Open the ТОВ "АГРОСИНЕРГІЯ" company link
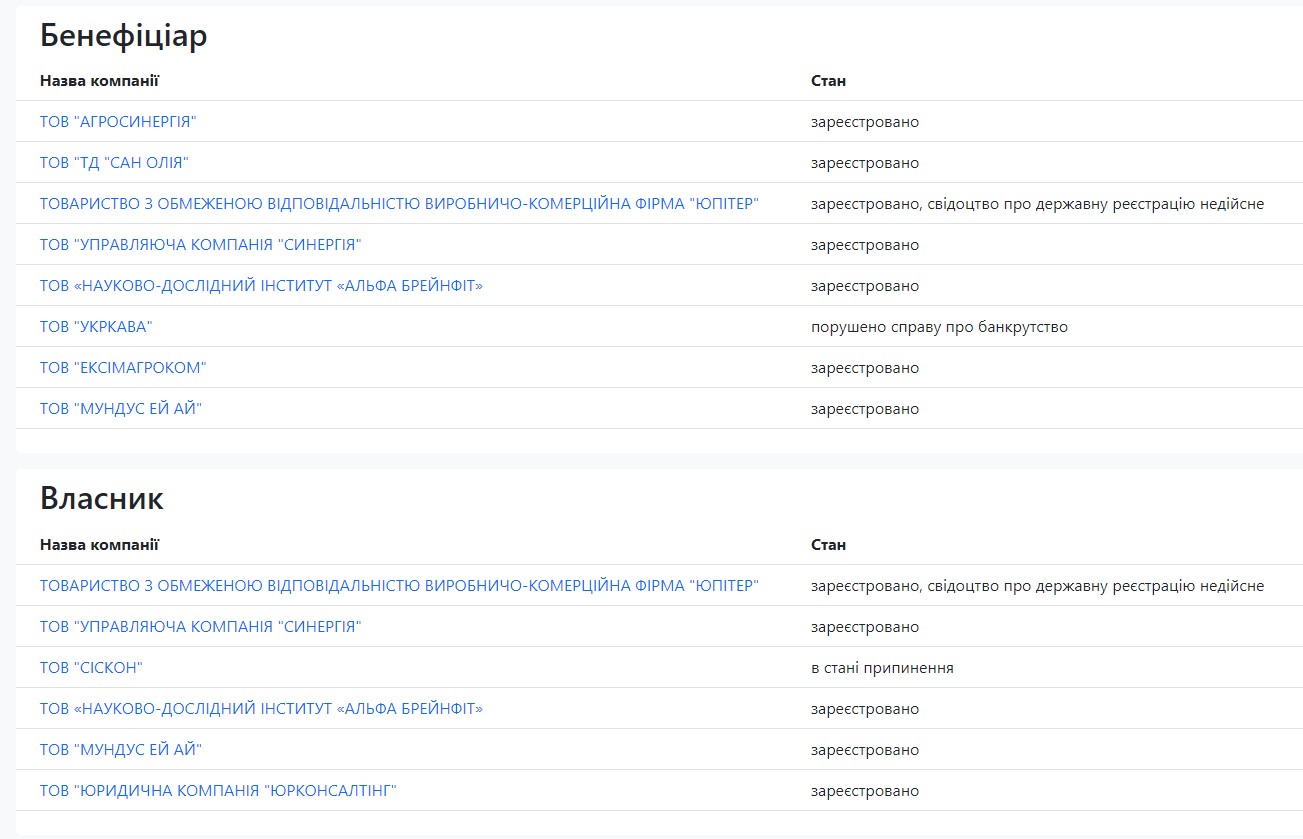The height and width of the screenshot is (839, 1303). [118, 122]
